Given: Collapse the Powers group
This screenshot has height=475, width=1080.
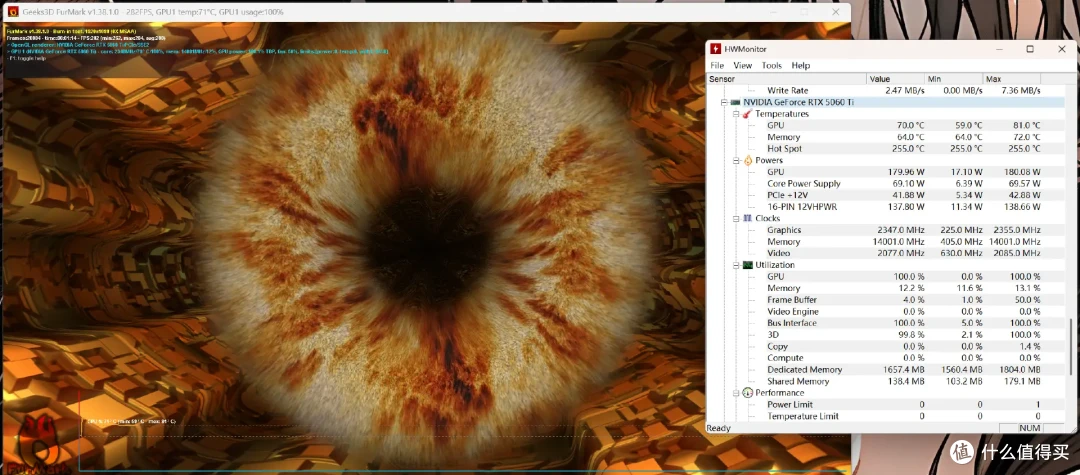Looking at the screenshot, I should [x=736, y=160].
